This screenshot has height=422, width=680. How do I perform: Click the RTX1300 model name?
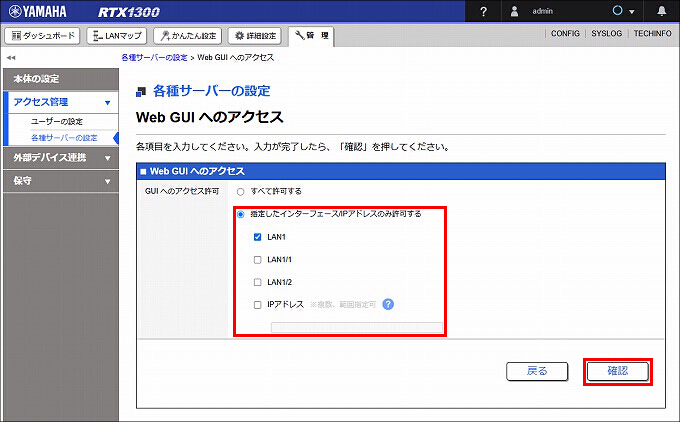[x=129, y=12]
